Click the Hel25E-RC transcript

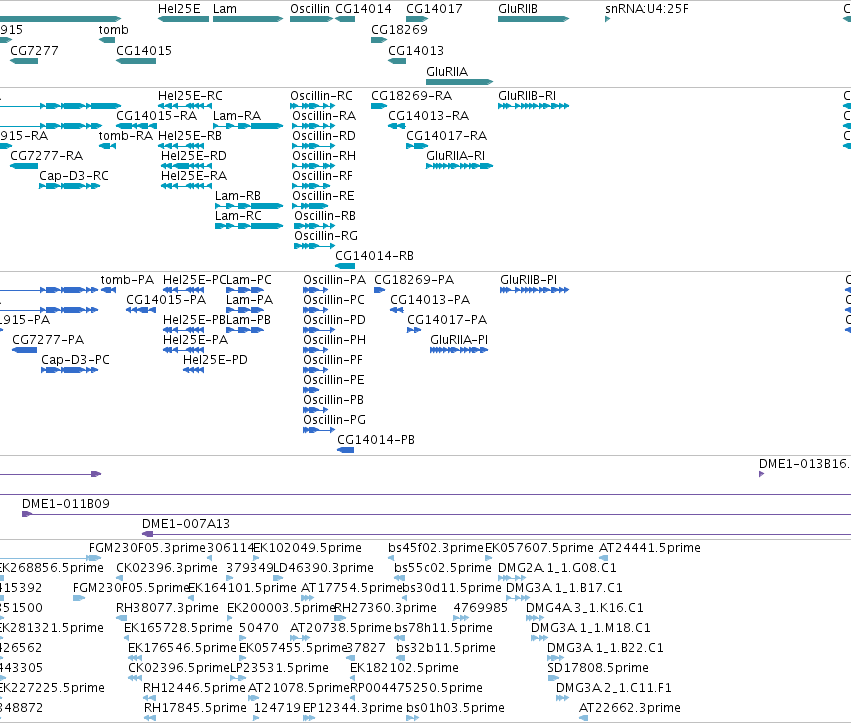pos(185,106)
